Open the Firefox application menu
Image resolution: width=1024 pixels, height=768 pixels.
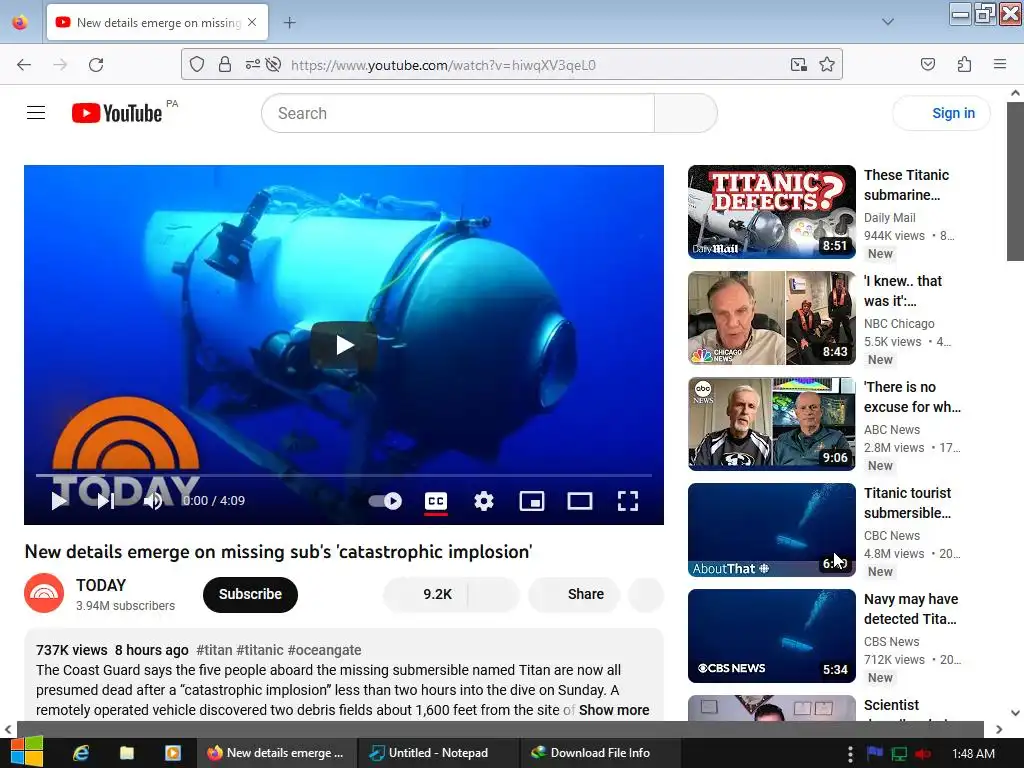(x=1000, y=64)
